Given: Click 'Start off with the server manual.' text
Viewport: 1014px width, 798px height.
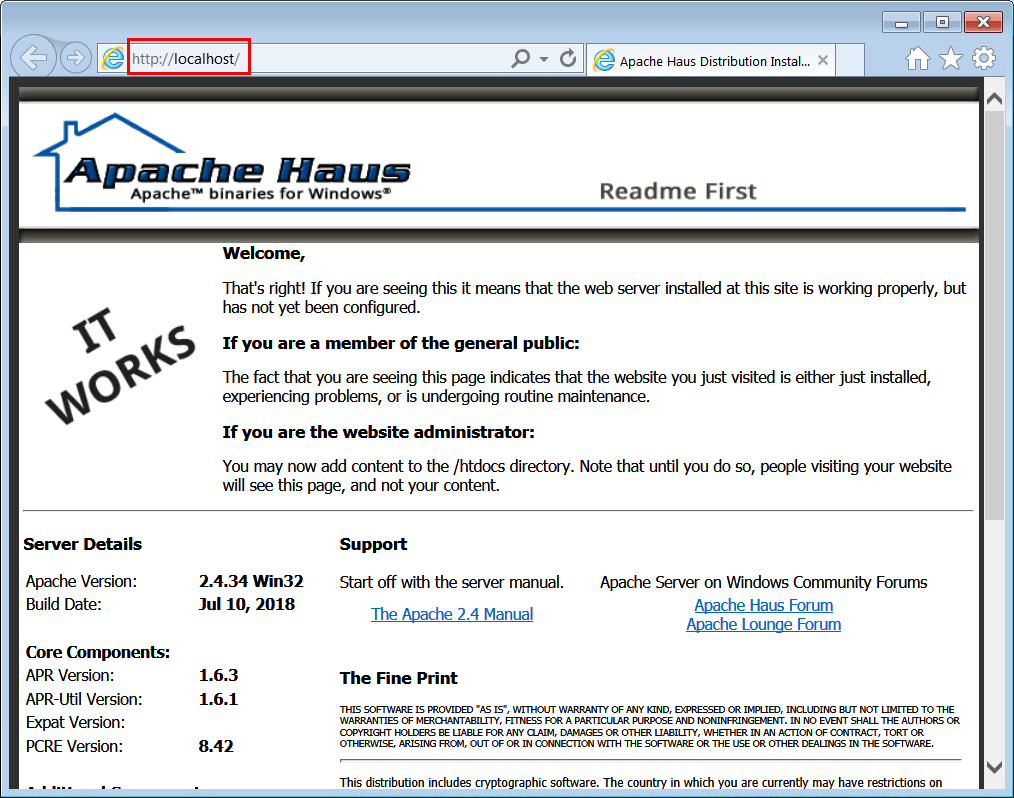Looking at the screenshot, I should pyautogui.click(x=451, y=582).
